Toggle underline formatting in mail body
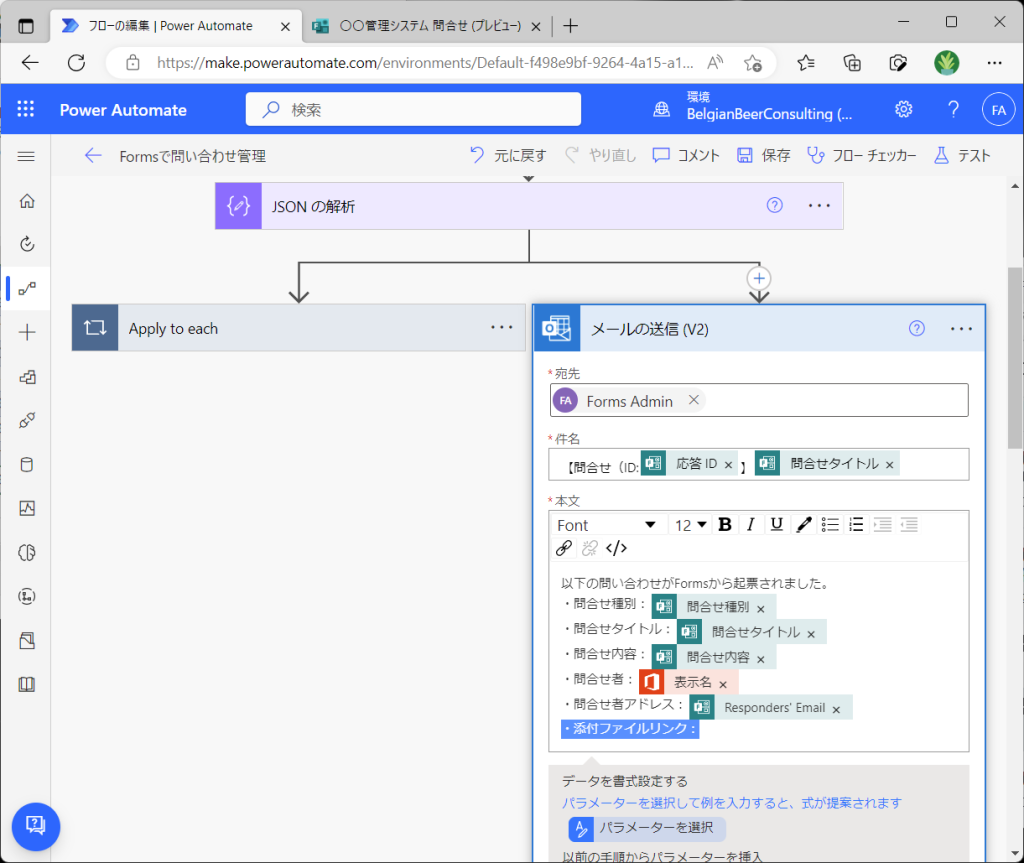The image size is (1024, 863). tap(776, 525)
